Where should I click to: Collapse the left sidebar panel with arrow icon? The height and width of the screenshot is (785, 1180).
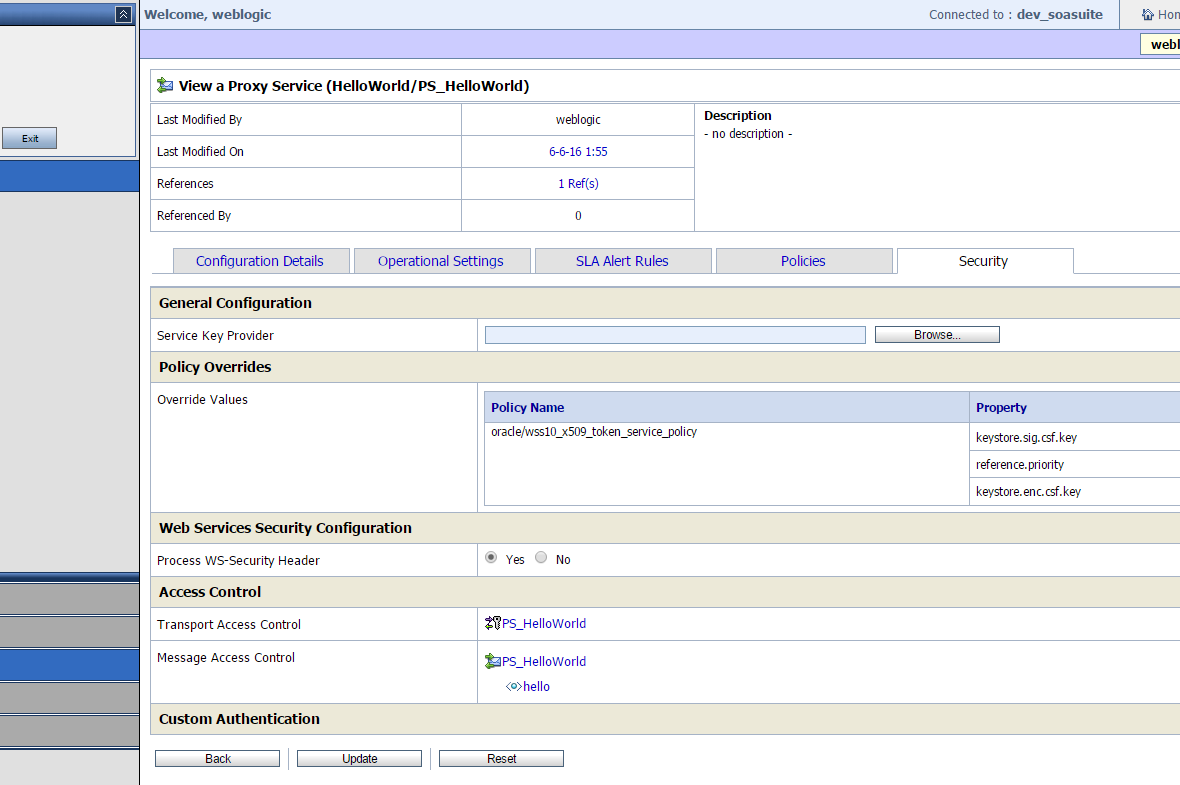coord(122,14)
